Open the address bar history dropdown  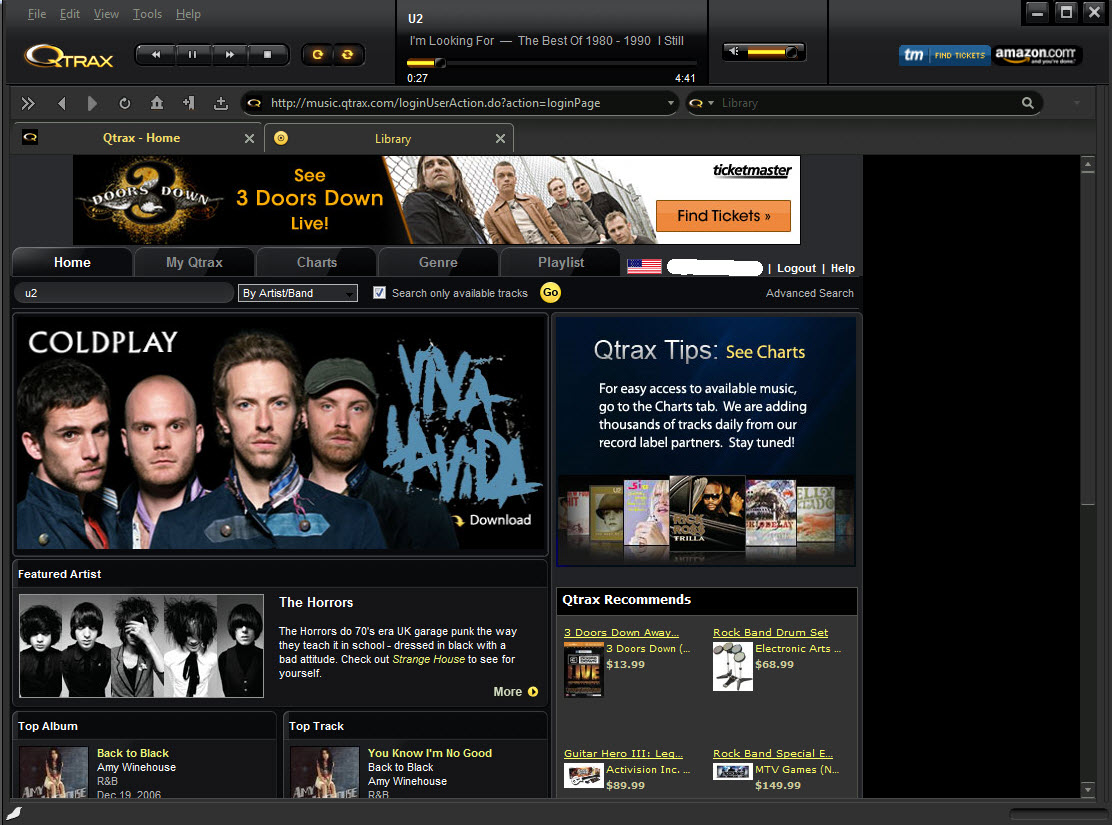pos(671,104)
